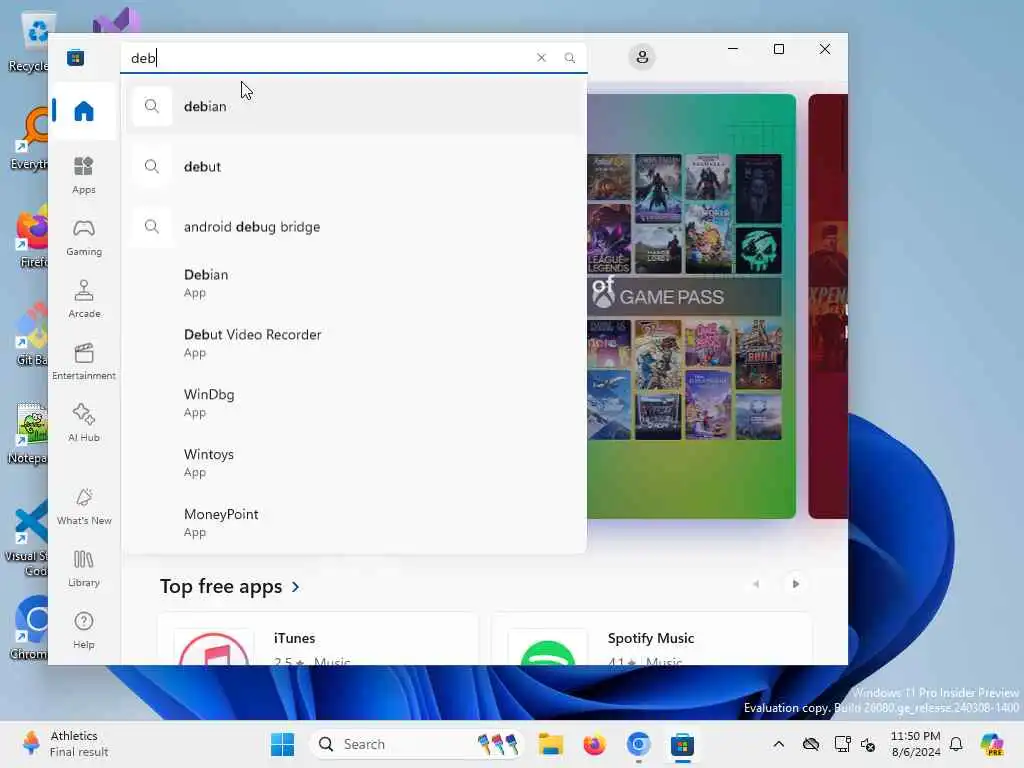Open the Game Pass promotional banner

click(691, 306)
